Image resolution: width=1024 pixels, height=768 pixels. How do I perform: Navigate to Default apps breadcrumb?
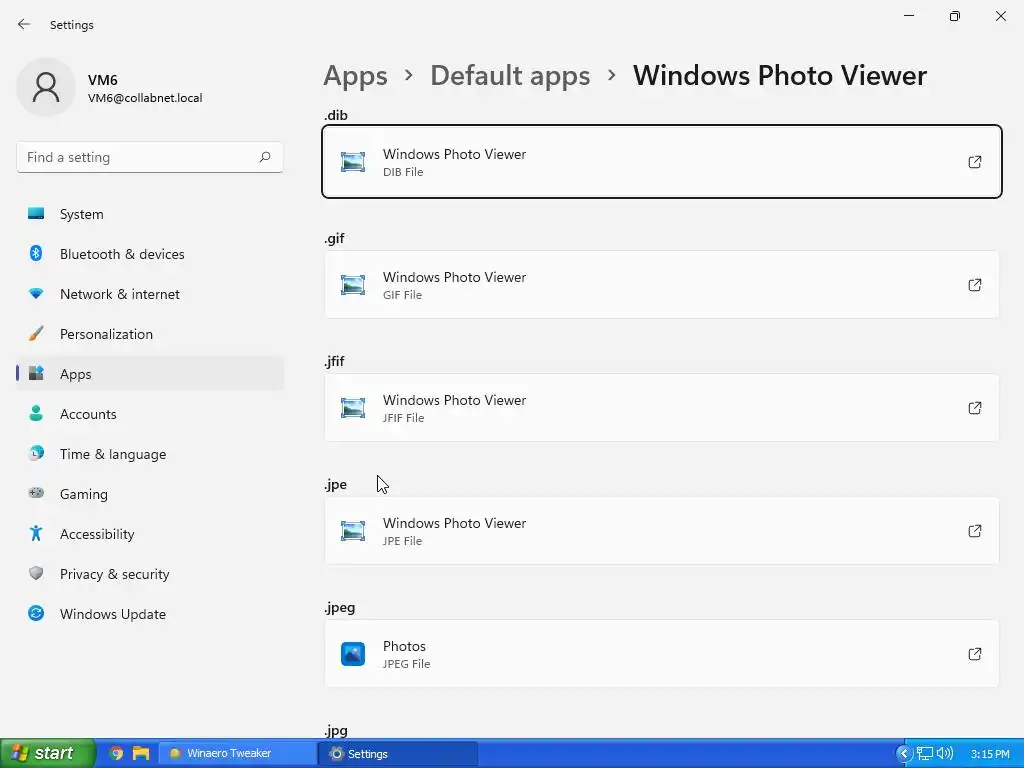click(510, 75)
